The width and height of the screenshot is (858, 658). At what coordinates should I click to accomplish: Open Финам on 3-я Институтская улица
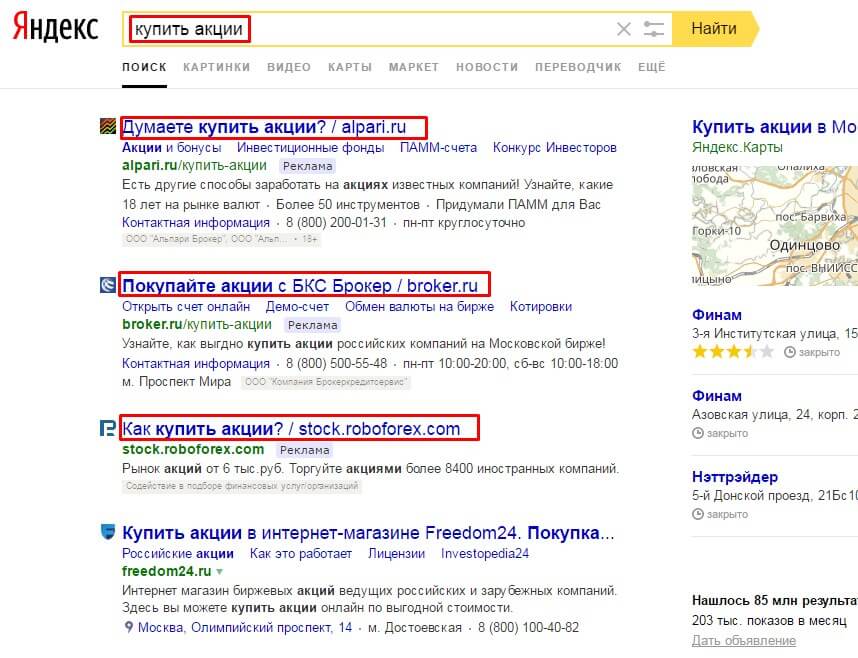[x=717, y=315]
